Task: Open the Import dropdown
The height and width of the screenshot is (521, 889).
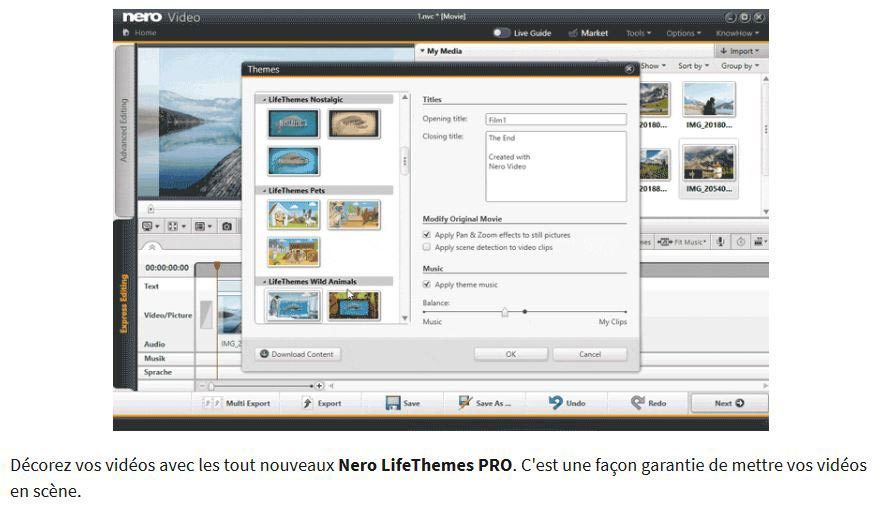Action: click(x=739, y=51)
